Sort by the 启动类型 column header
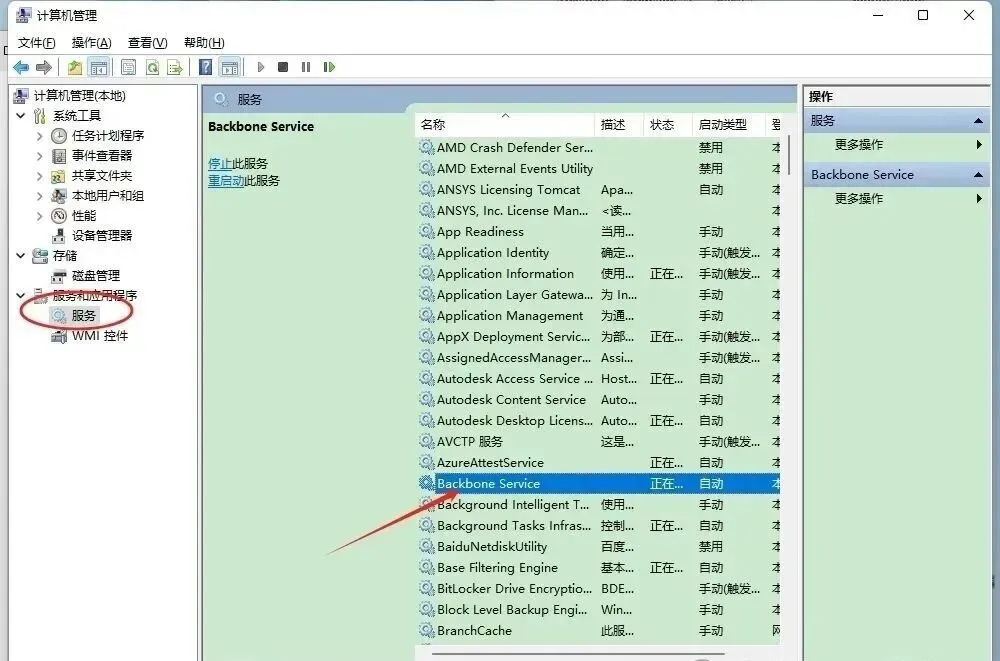The width and height of the screenshot is (1000, 661). pos(728,124)
